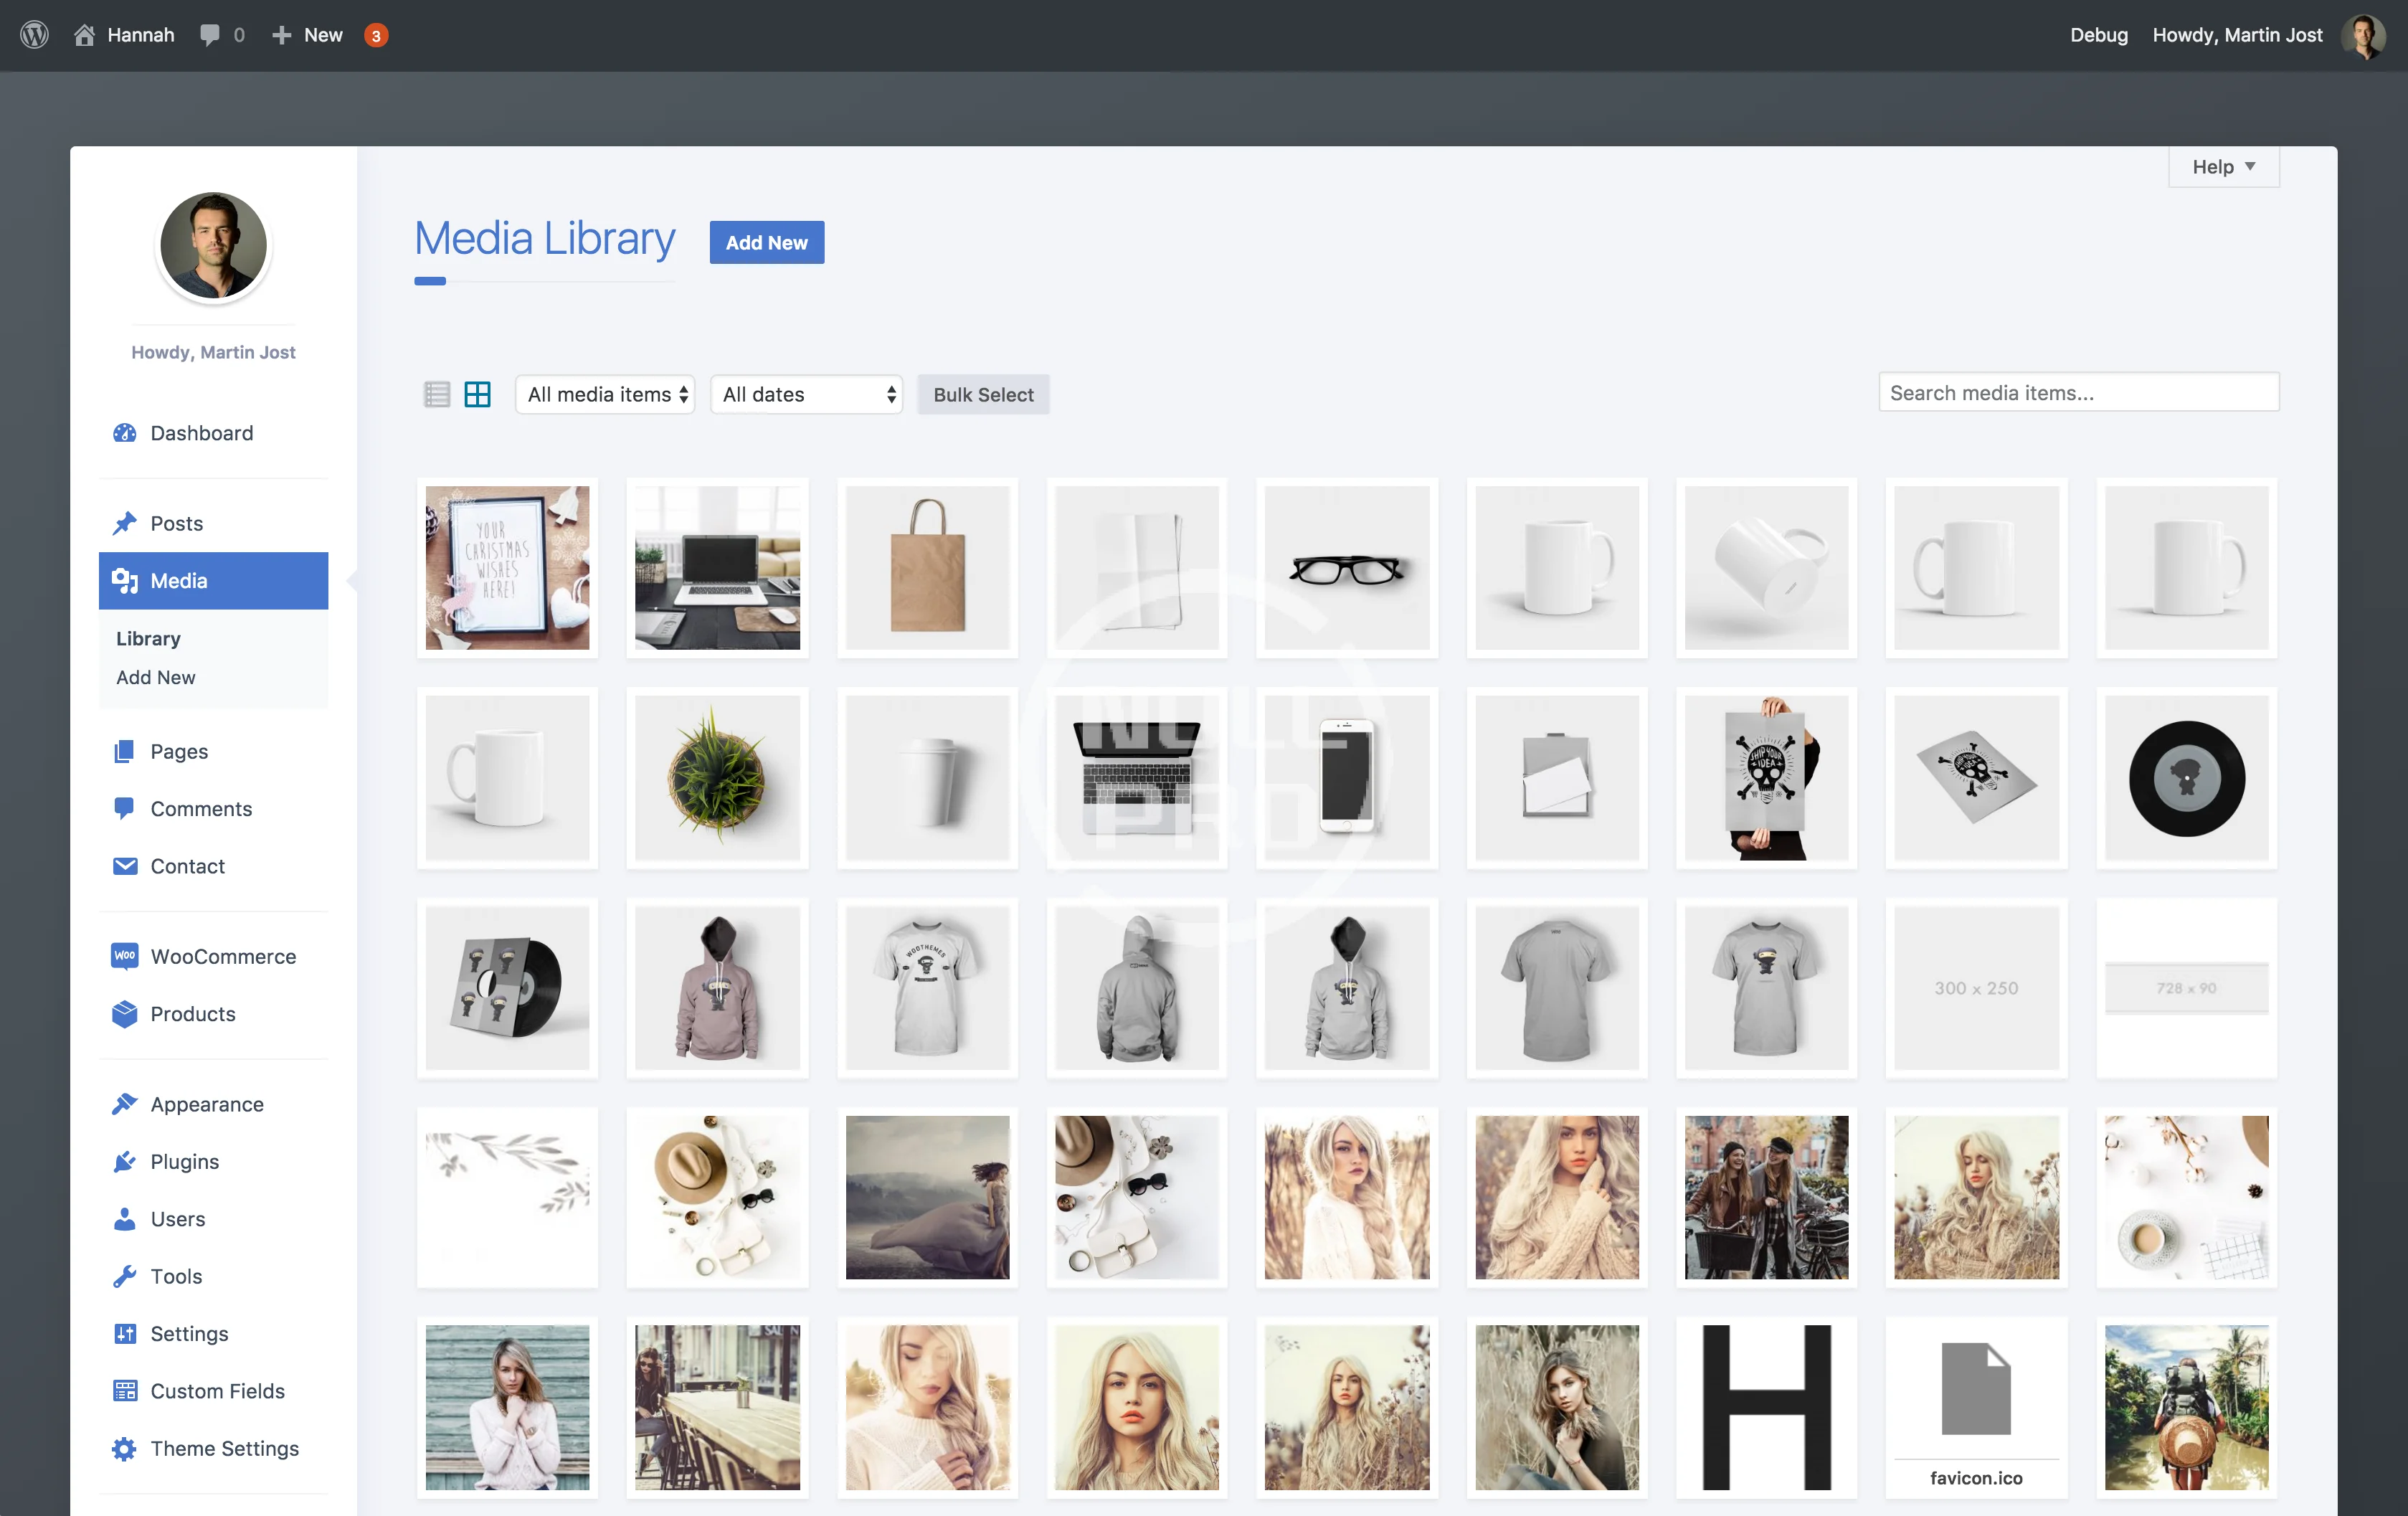Expand the Help panel tab
This screenshot has height=1516, width=2408.
[x=2222, y=167]
